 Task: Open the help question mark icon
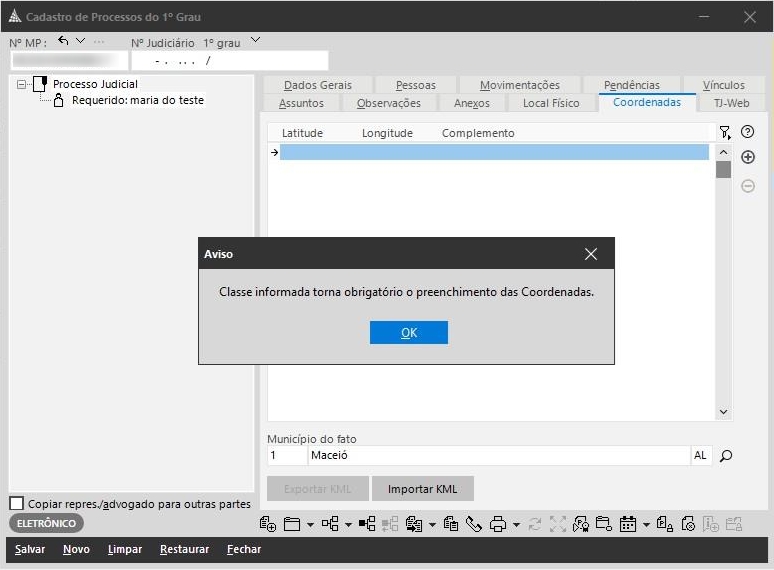click(x=747, y=132)
